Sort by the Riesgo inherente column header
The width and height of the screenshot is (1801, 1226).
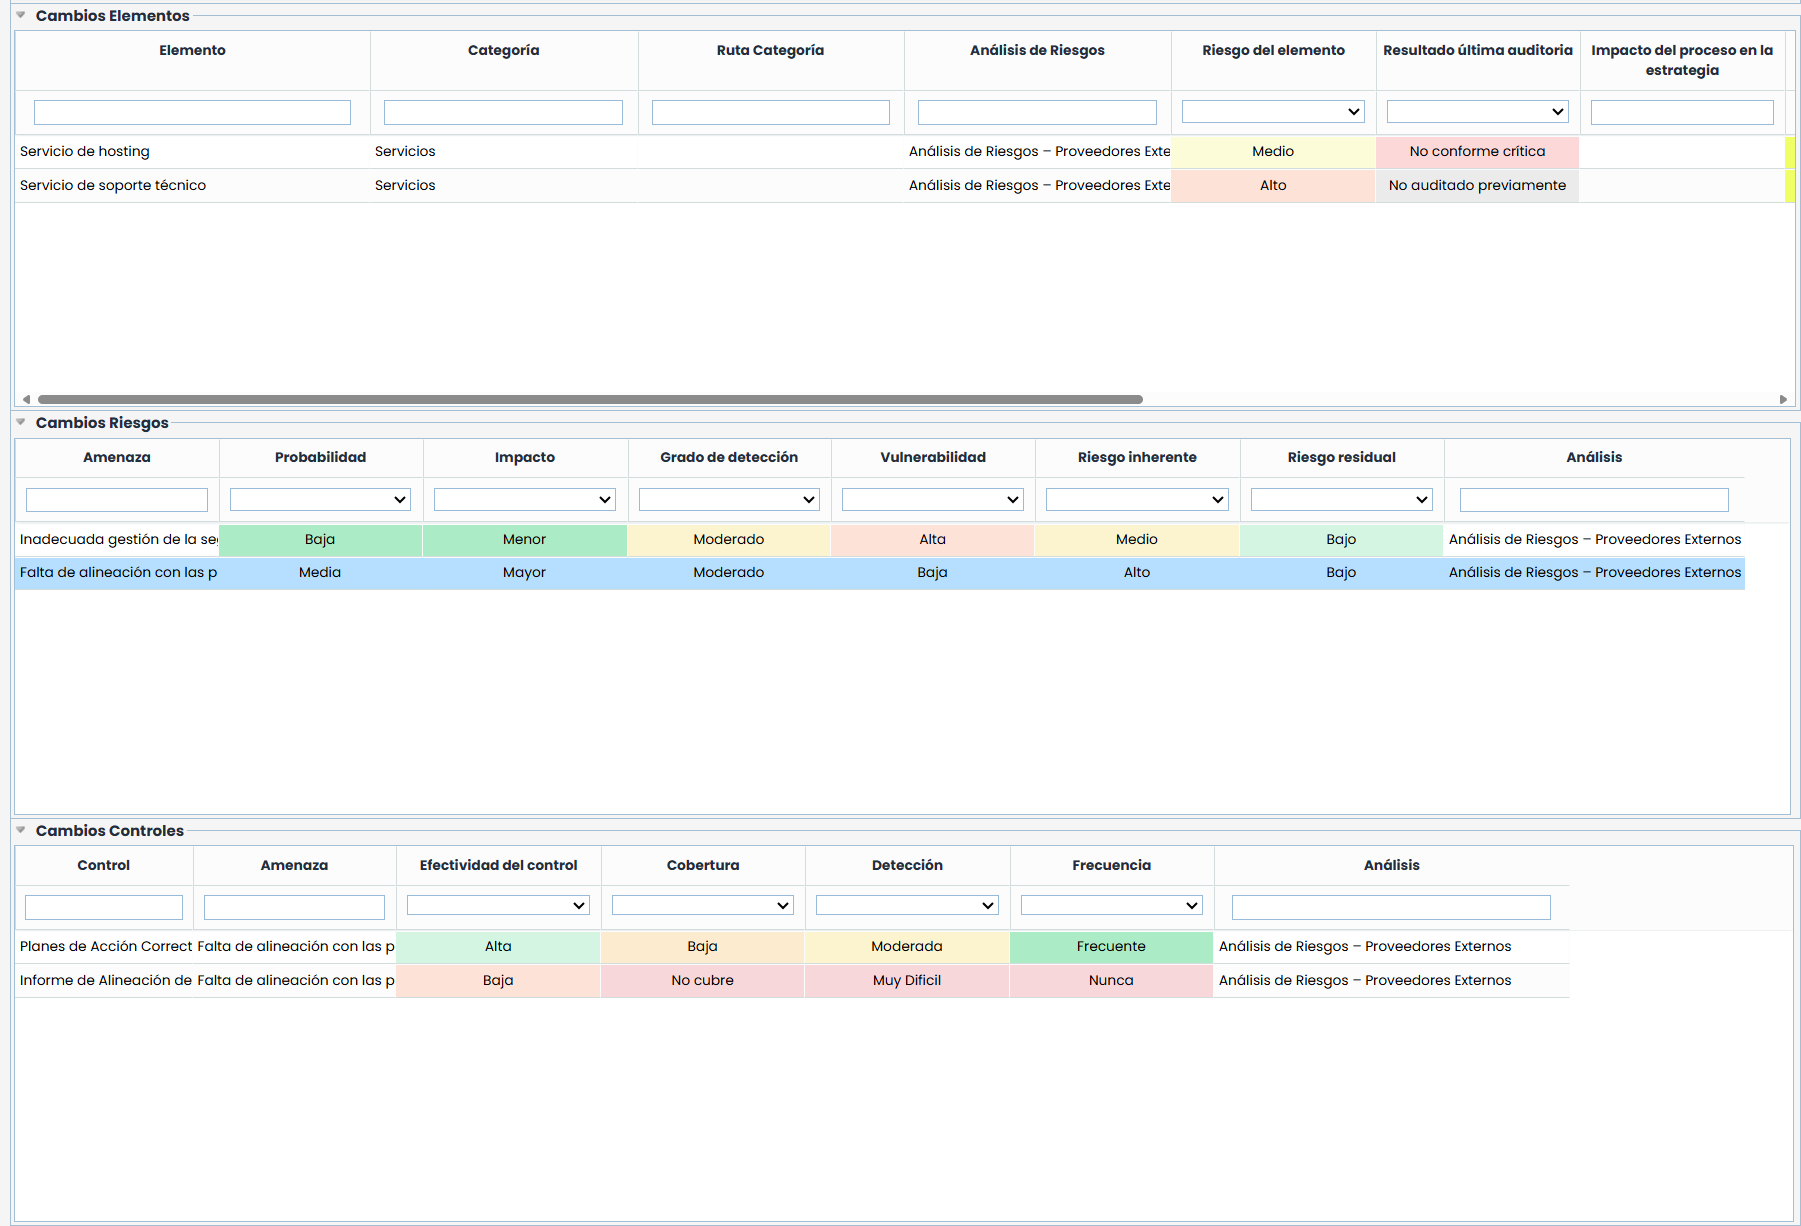click(x=1136, y=457)
